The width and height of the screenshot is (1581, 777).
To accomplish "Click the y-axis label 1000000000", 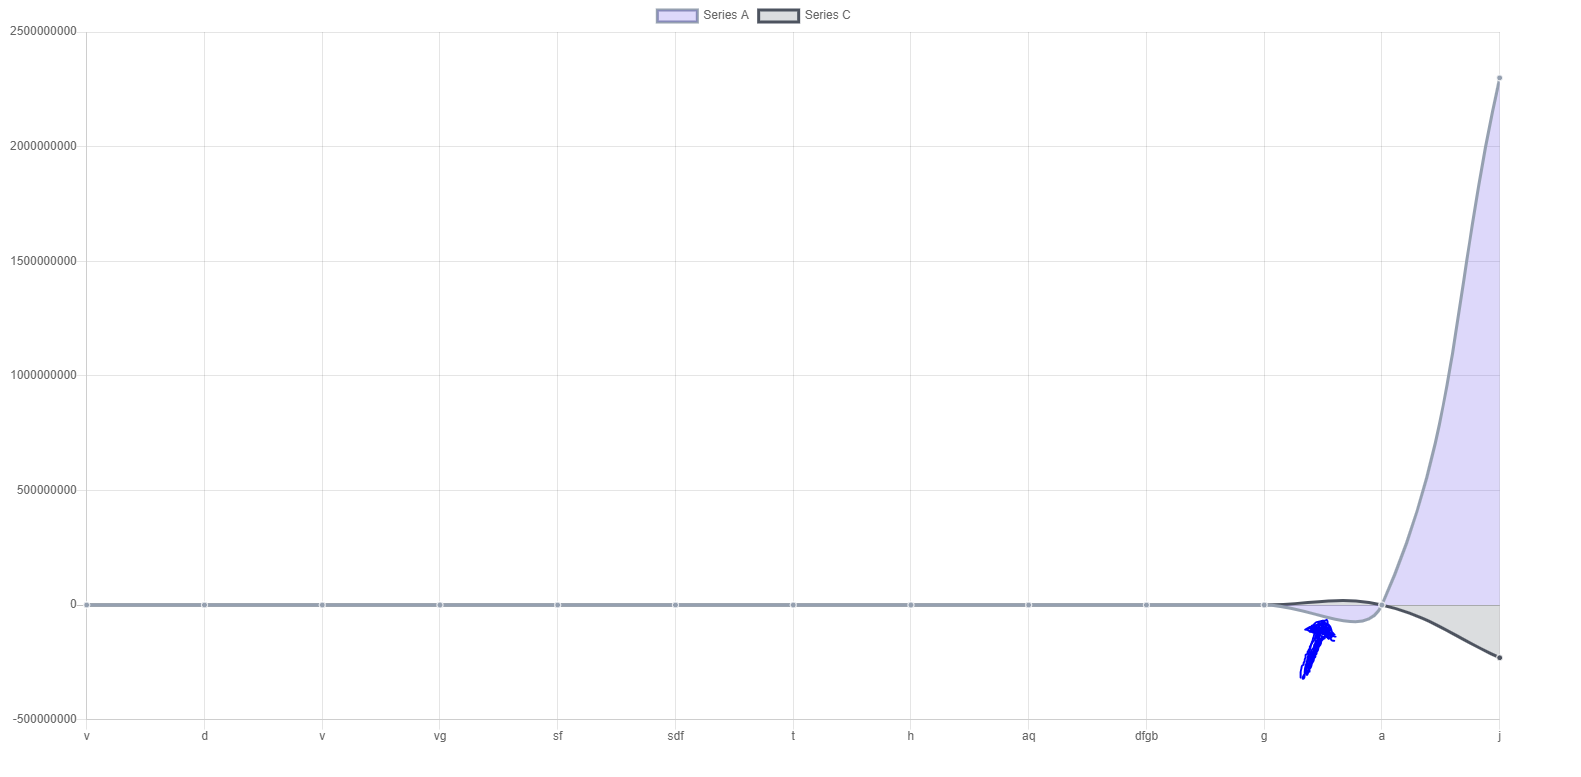I will [43, 375].
